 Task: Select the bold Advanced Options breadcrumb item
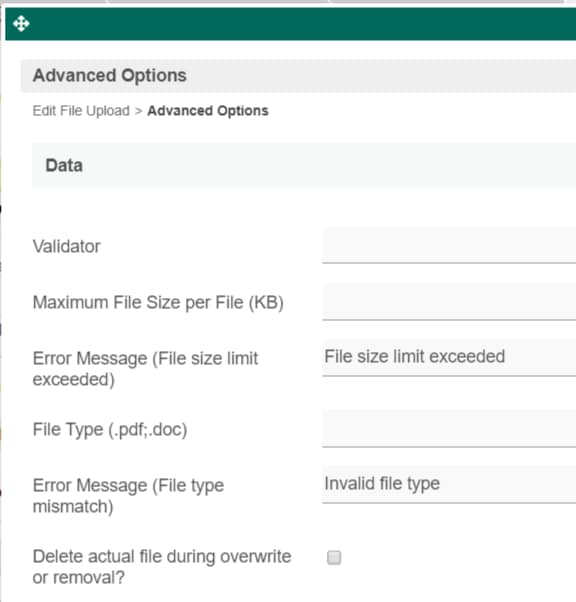pyautogui.click(x=208, y=111)
